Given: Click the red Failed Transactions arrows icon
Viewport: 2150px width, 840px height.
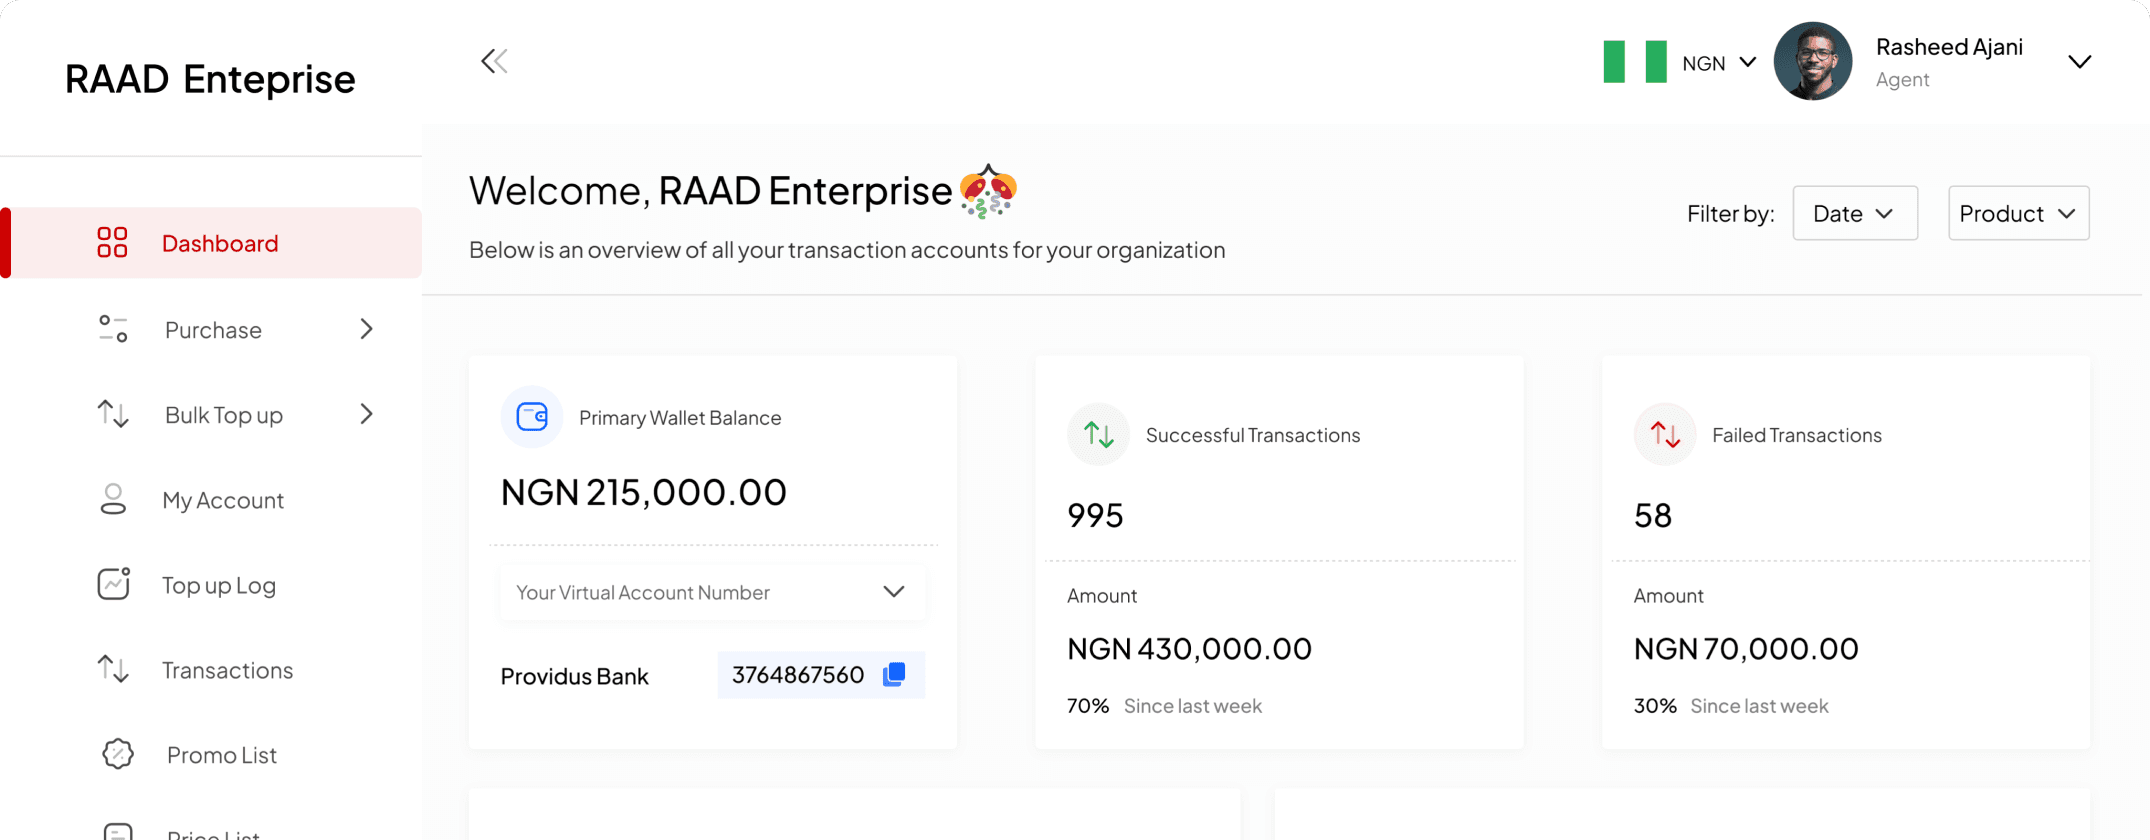Looking at the screenshot, I should (x=1665, y=435).
